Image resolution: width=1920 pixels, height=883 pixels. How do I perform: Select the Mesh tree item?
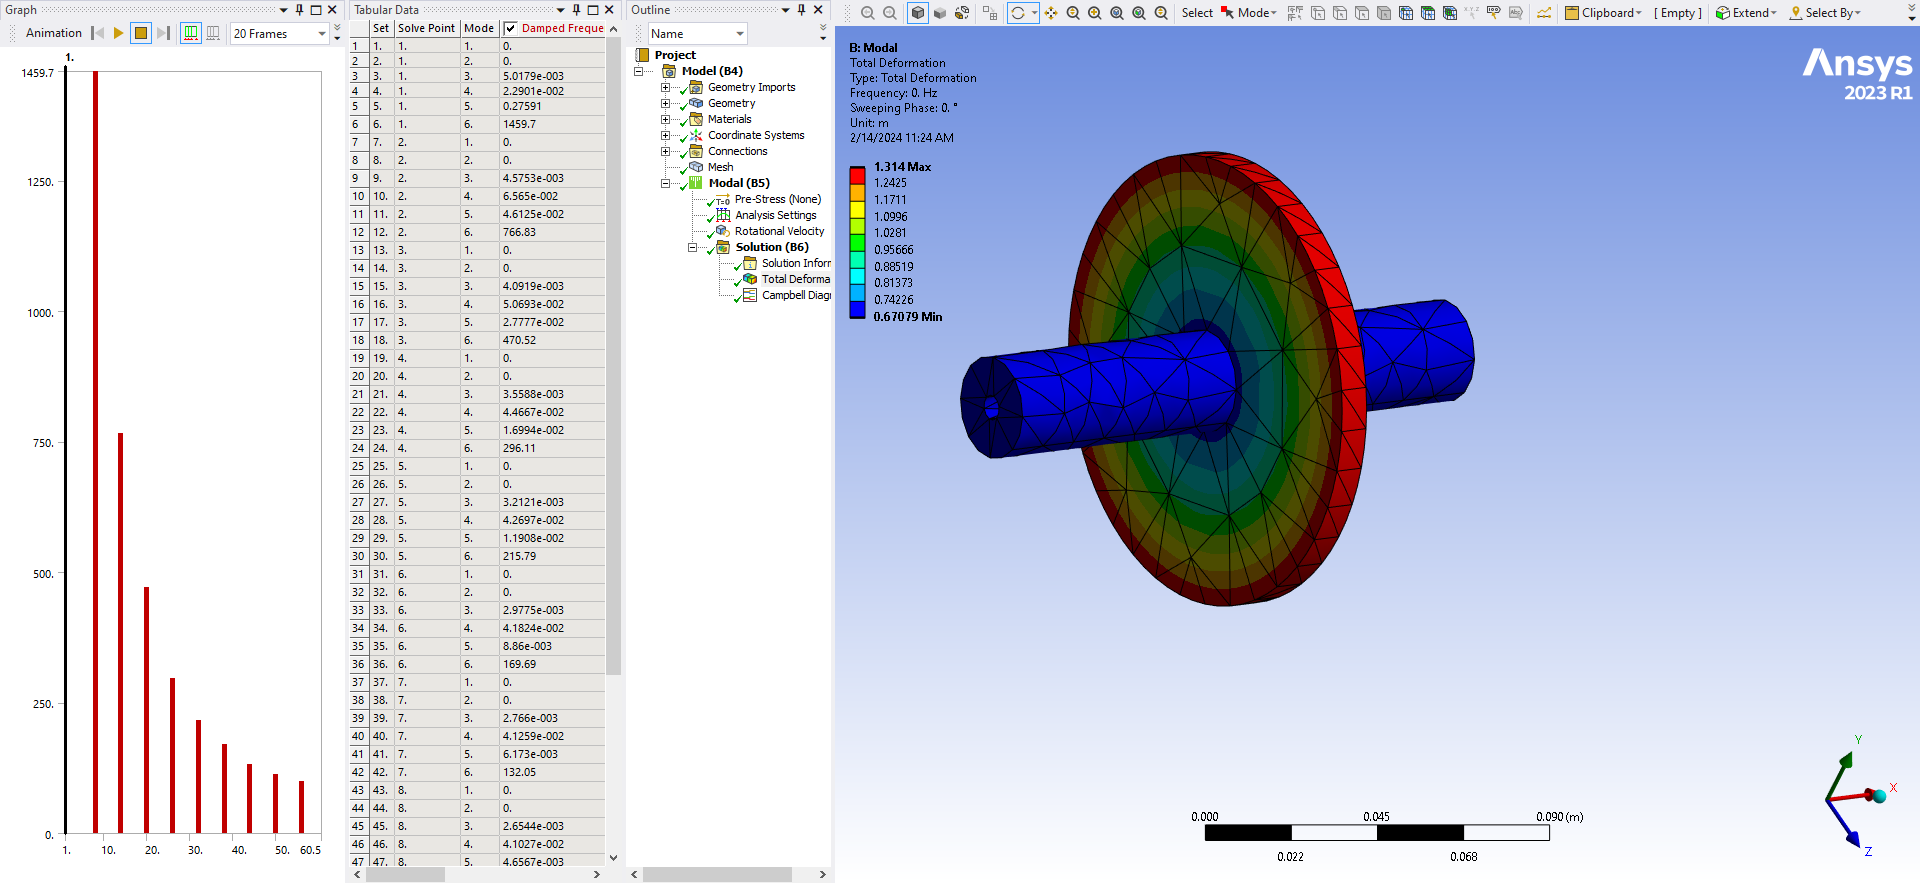point(720,167)
